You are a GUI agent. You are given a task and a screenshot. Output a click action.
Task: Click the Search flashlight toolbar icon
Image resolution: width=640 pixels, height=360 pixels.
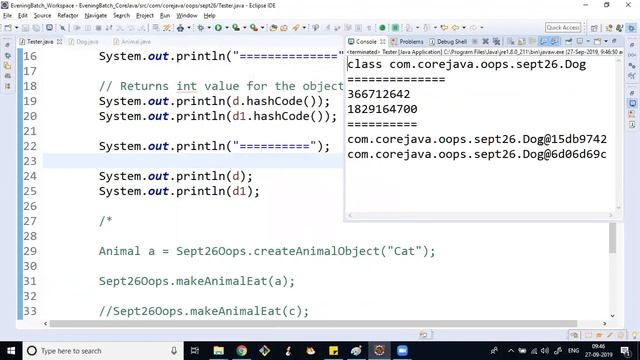[x=295, y=27]
